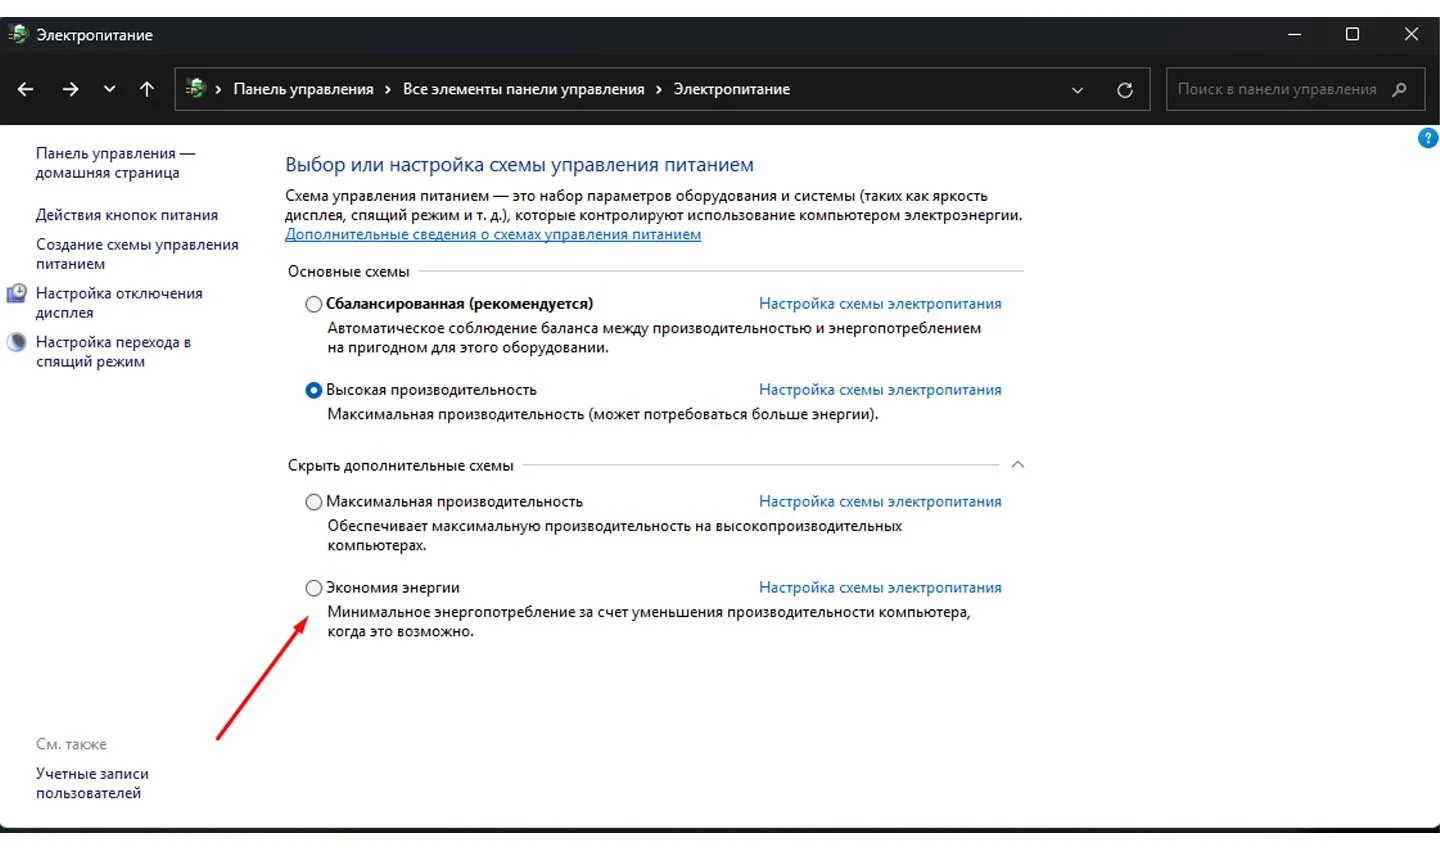Open Настройка схемы электропитания for Сбалансированная
1440x850 pixels.
coord(880,304)
